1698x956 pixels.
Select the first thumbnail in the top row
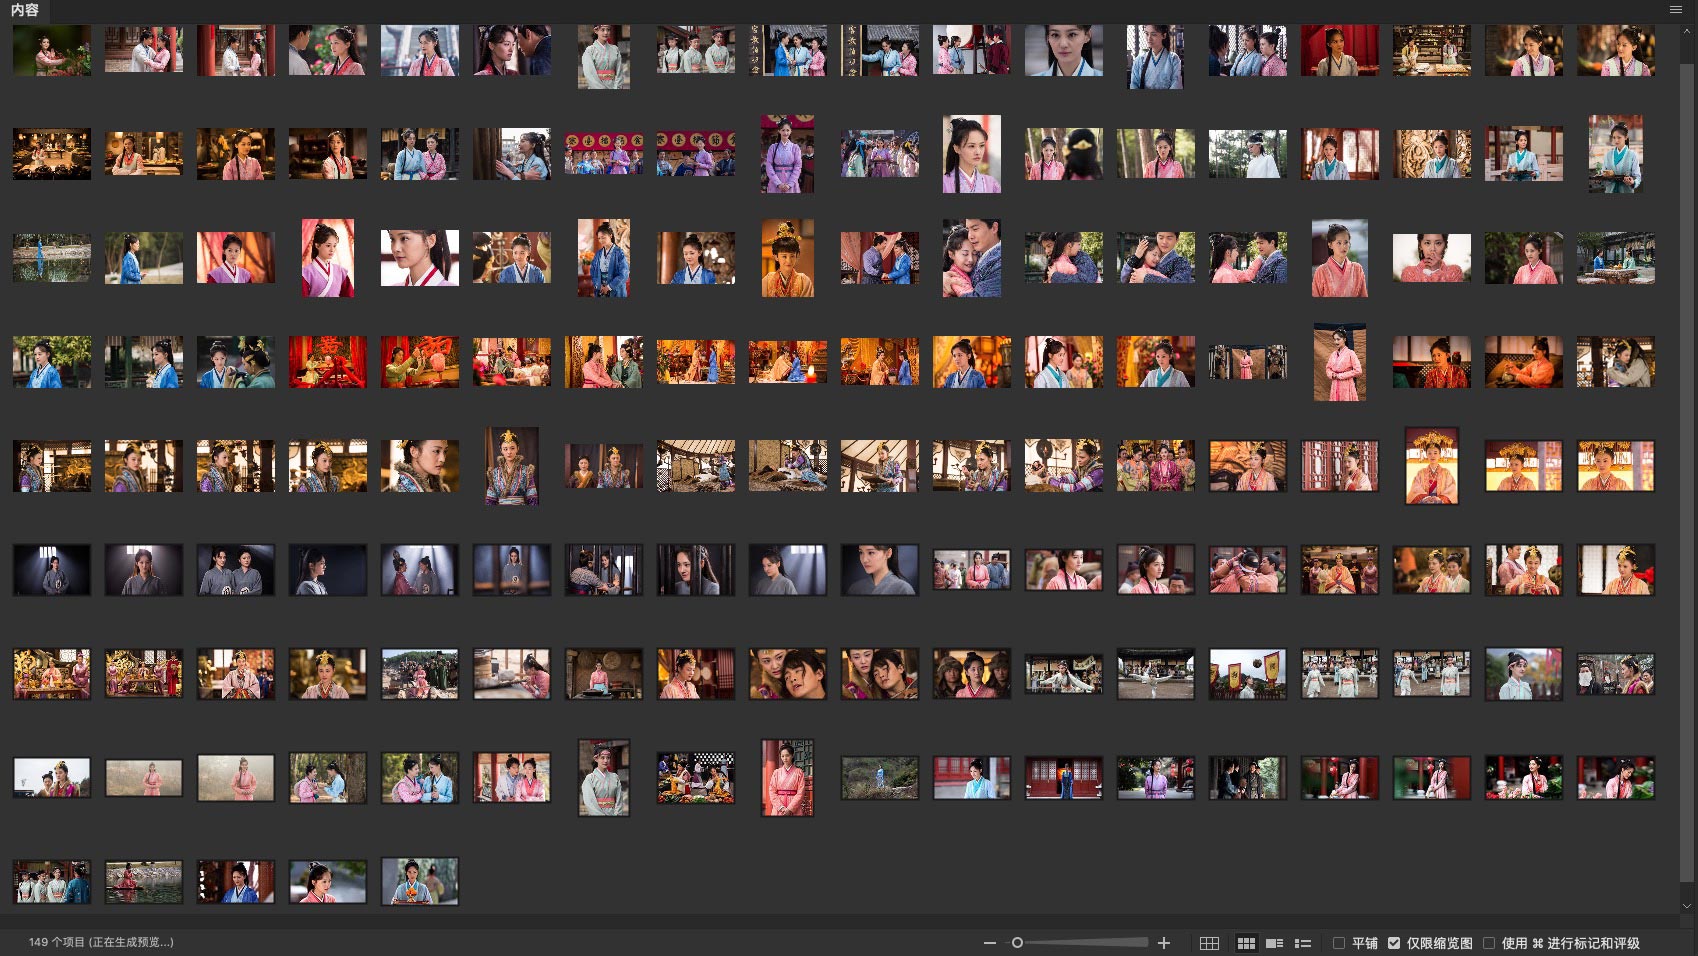point(52,50)
